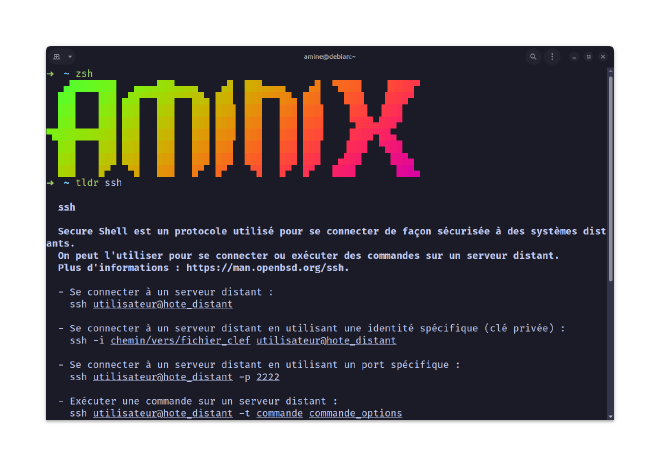Click the bold 'ssh' heading
660x466 pixels.
coord(67,207)
